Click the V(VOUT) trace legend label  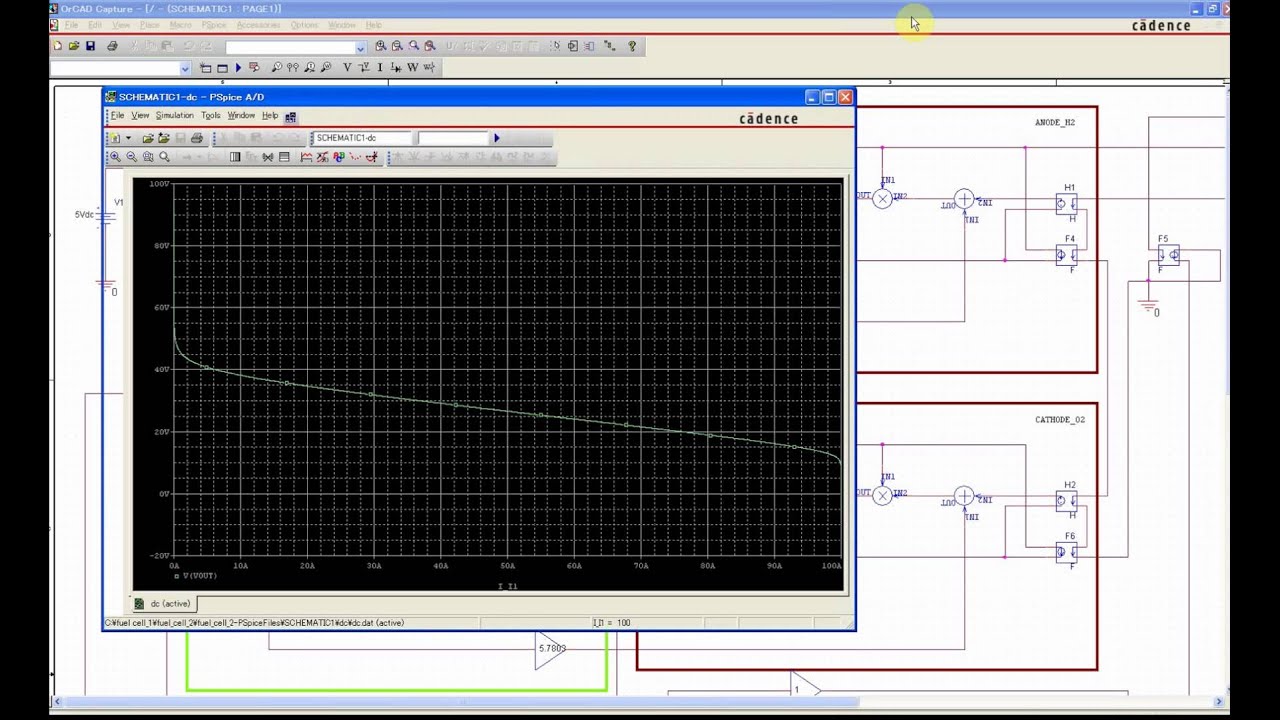[200, 576]
